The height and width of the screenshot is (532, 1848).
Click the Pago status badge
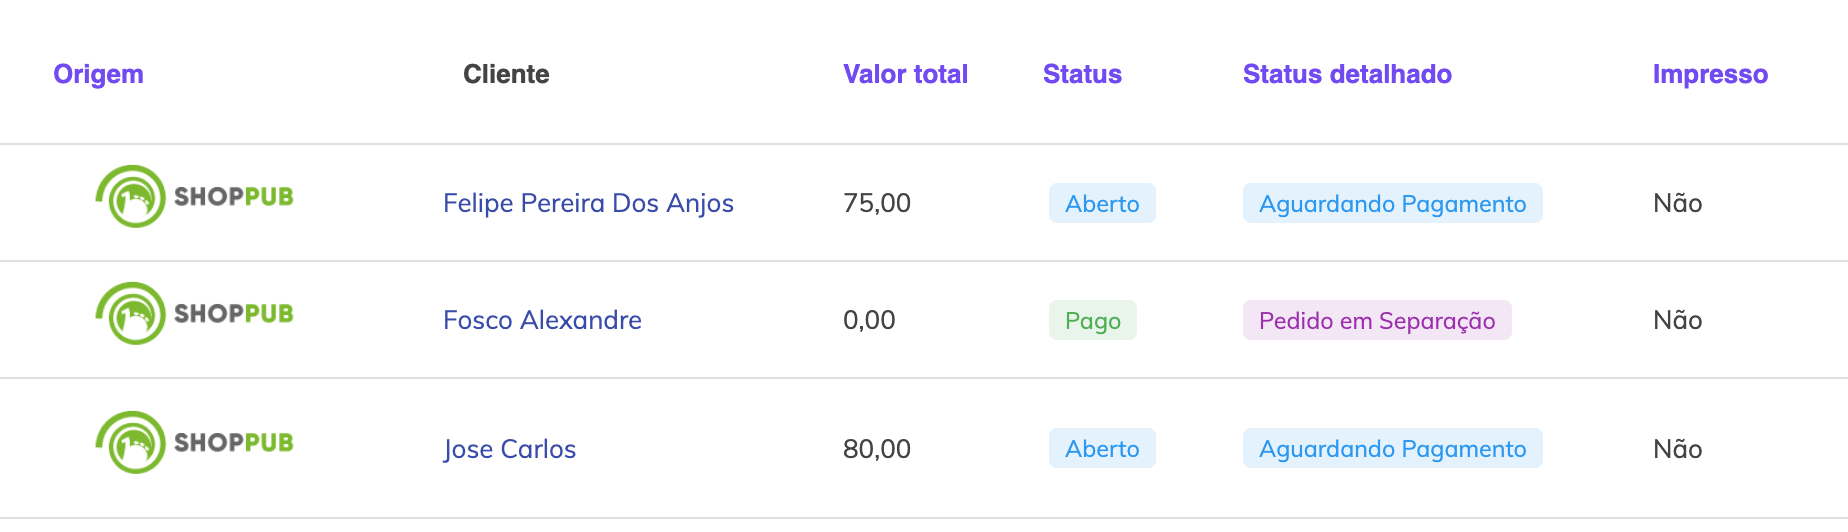[x=1092, y=321]
